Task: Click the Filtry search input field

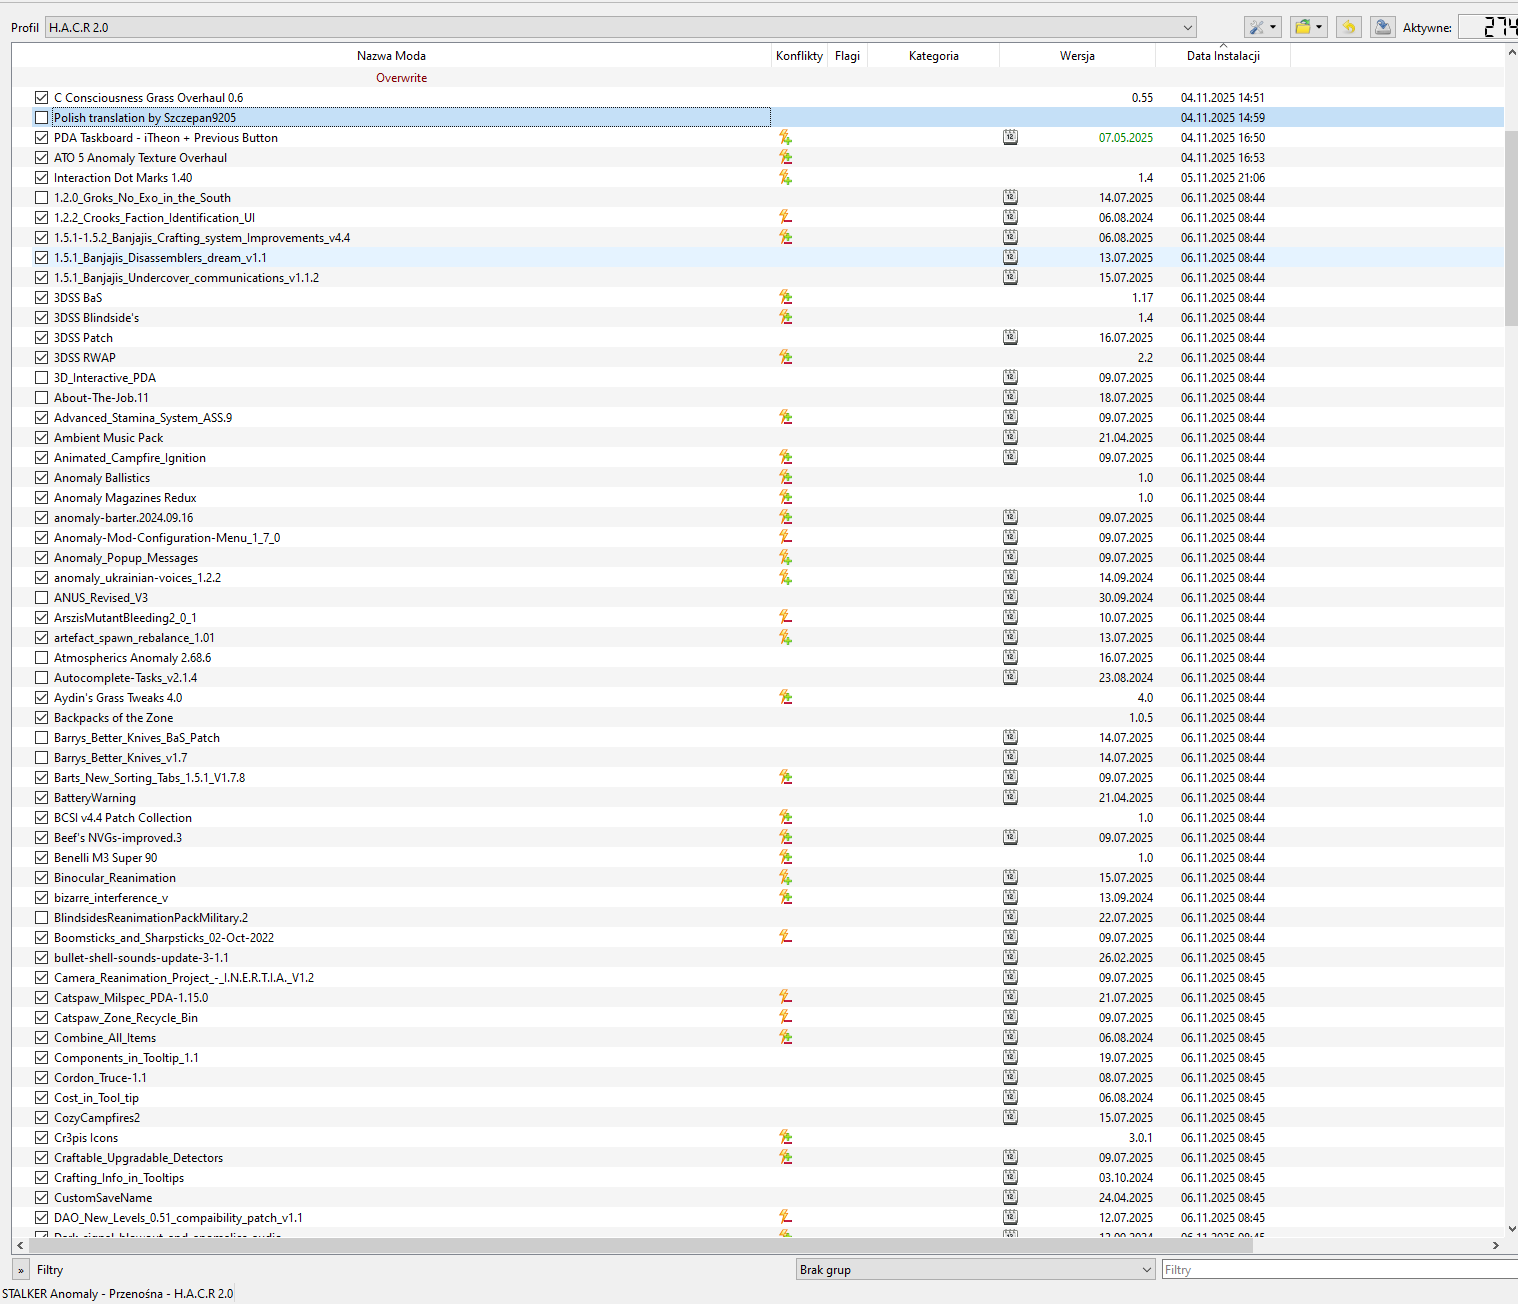Action: (x=1338, y=1270)
